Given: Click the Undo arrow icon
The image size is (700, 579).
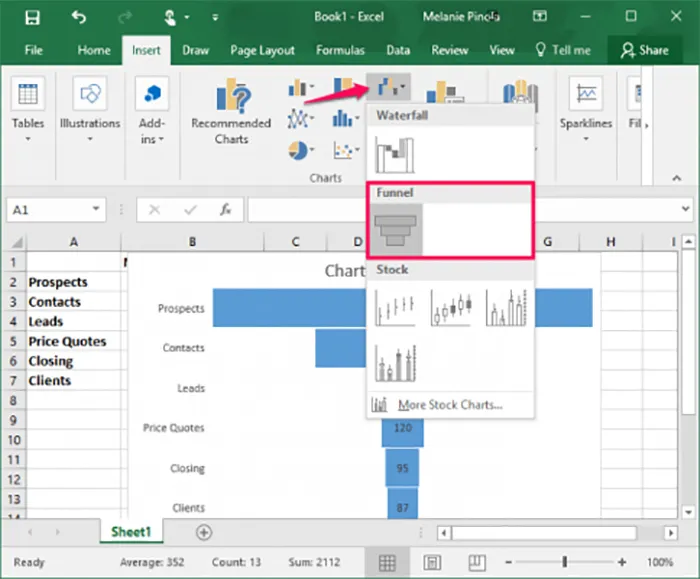Looking at the screenshot, I should pyautogui.click(x=80, y=17).
